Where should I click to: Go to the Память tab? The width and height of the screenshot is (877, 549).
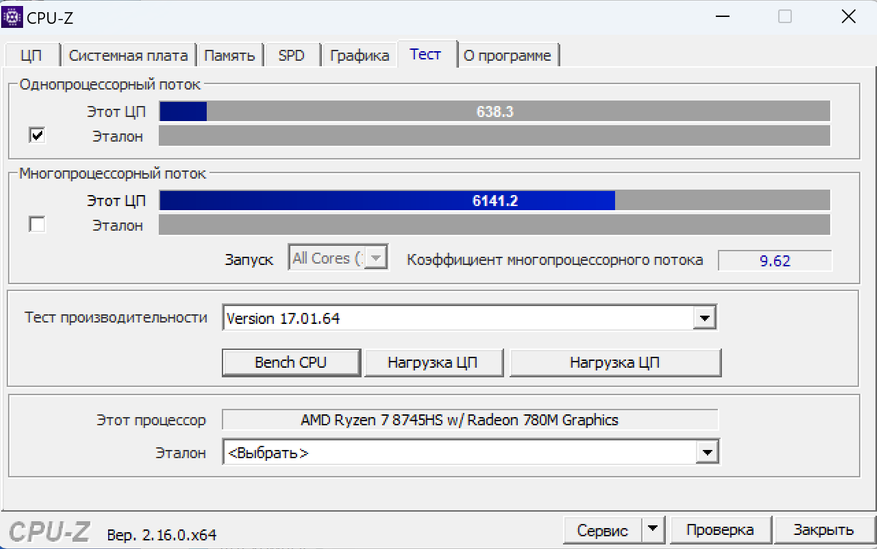click(229, 55)
